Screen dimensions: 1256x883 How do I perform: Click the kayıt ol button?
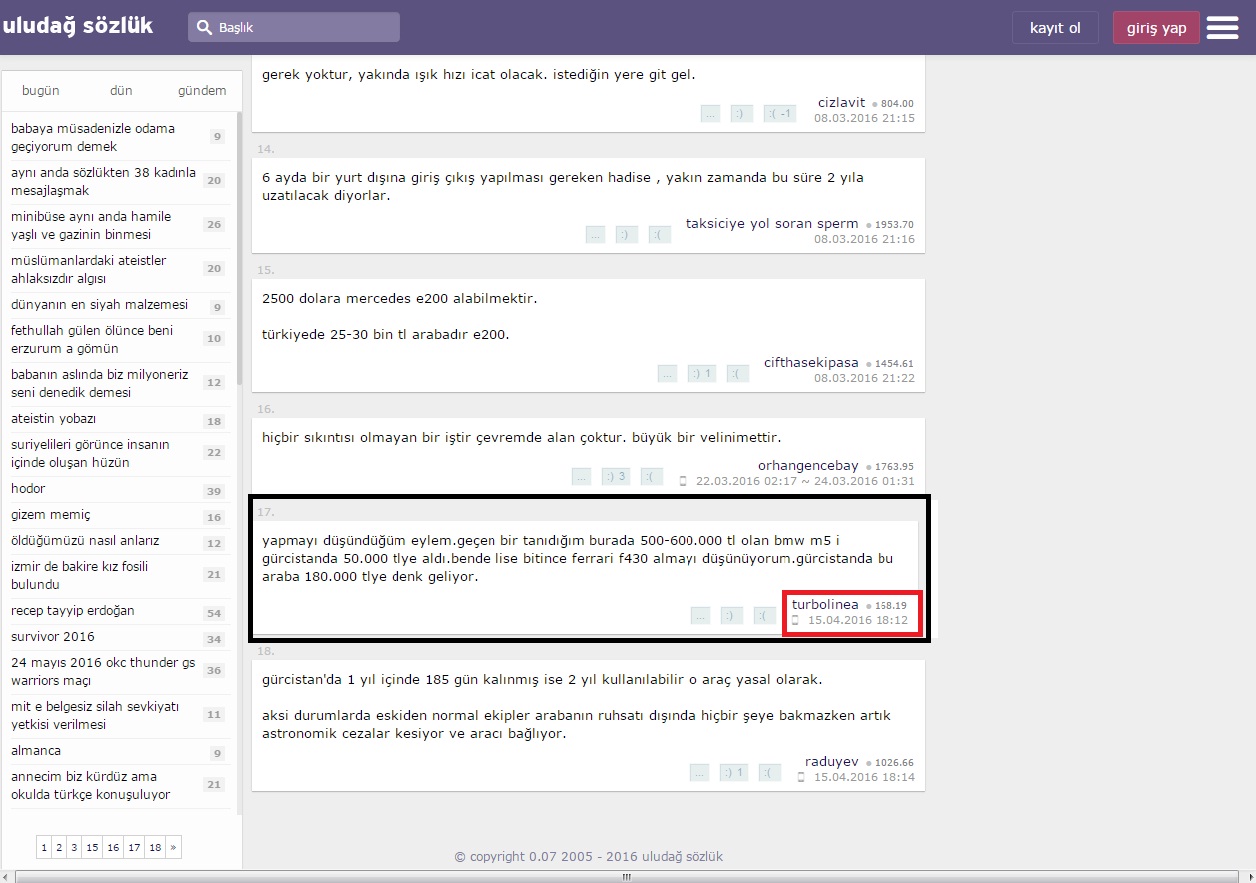(1055, 28)
